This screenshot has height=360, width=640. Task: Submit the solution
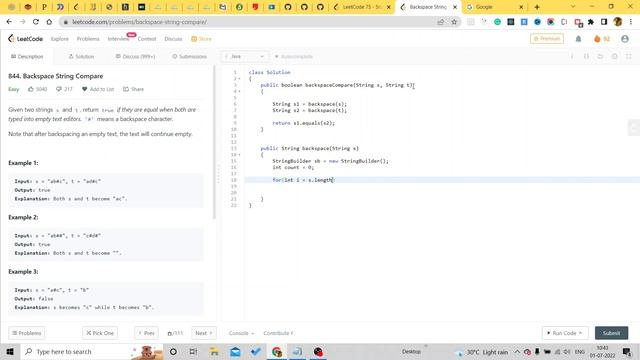pos(611,333)
